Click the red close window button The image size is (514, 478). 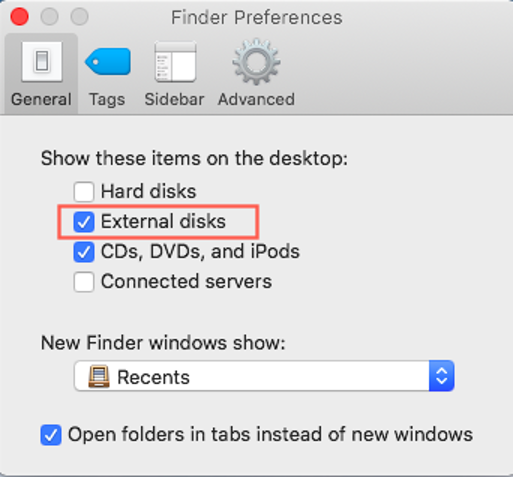(19, 16)
